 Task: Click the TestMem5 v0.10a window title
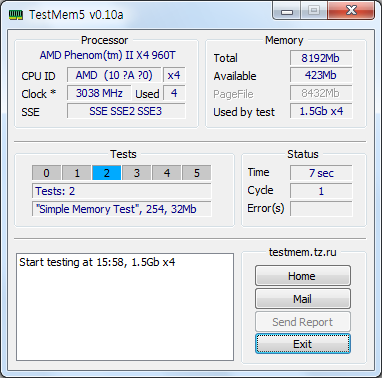(76, 15)
